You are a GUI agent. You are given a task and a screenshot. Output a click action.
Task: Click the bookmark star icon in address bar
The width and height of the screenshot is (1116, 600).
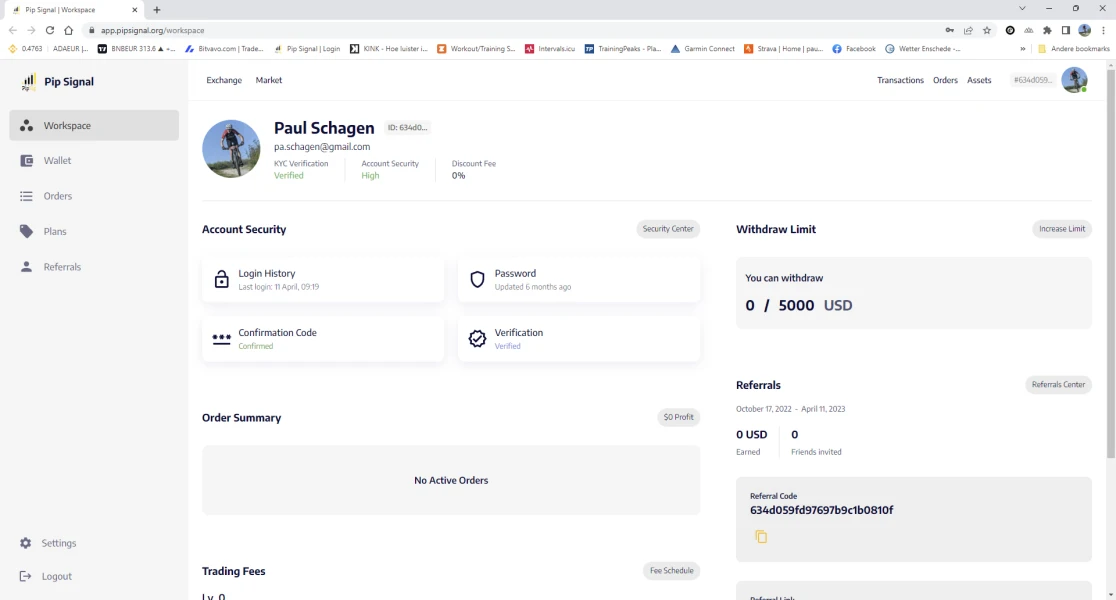click(x=986, y=31)
